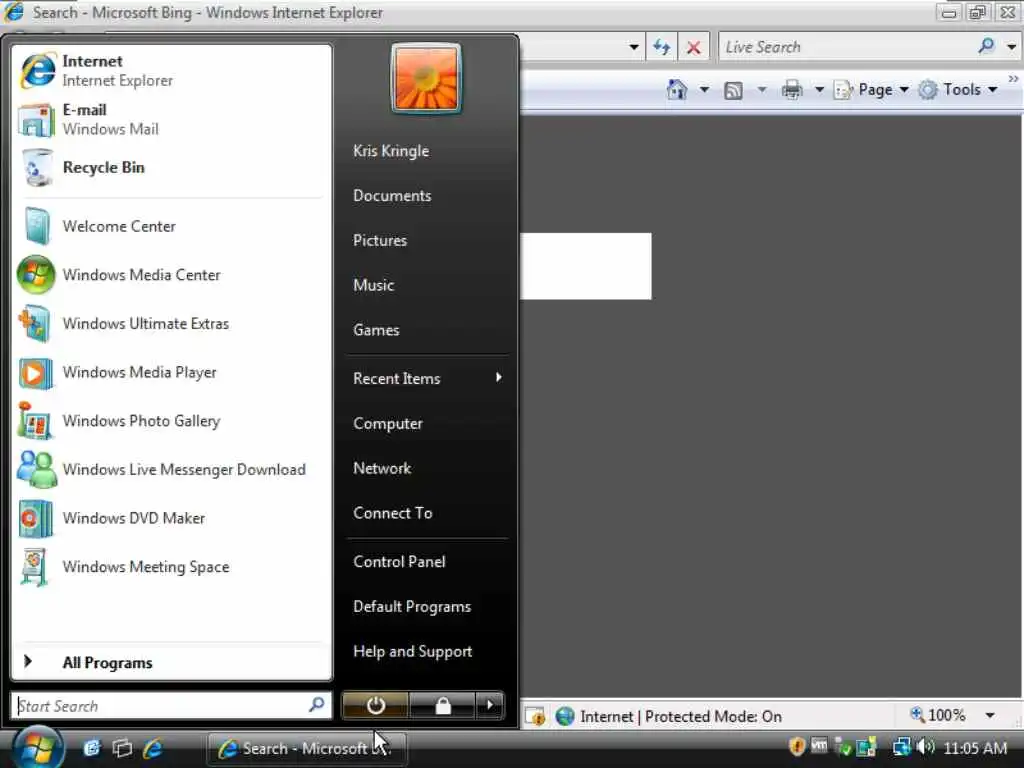The width and height of the screenshot is (1024, 768).
Task: Launch Windows Media Center
Action: [171, 275]
